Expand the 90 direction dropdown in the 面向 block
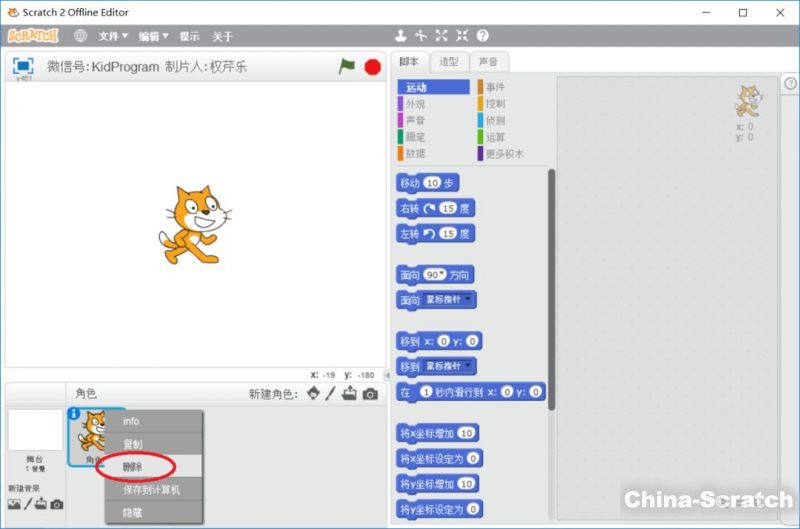Screen dimensions: 800x529 pyautogui.click(x=435, y=274)
